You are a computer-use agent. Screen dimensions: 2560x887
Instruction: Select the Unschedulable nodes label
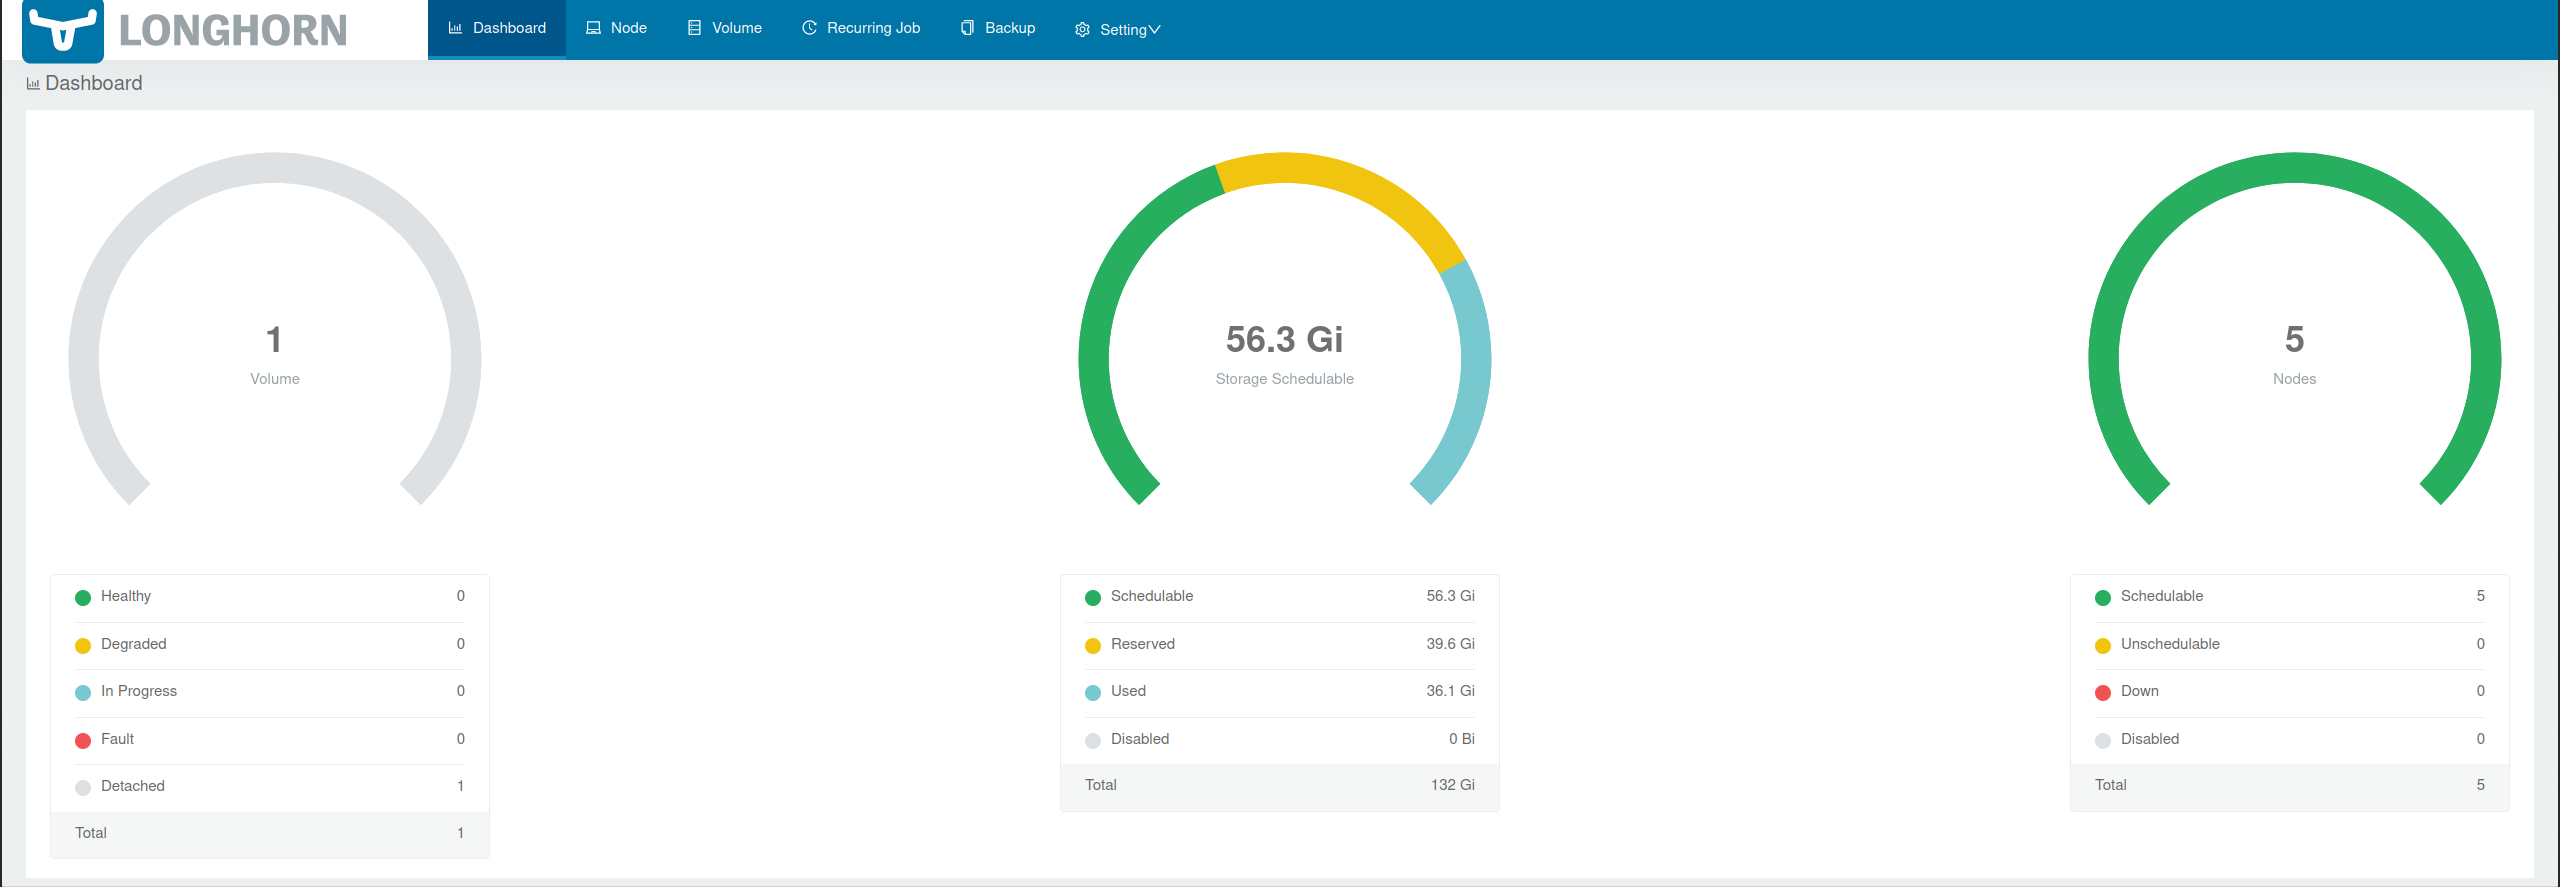[x=2170, y=644]
